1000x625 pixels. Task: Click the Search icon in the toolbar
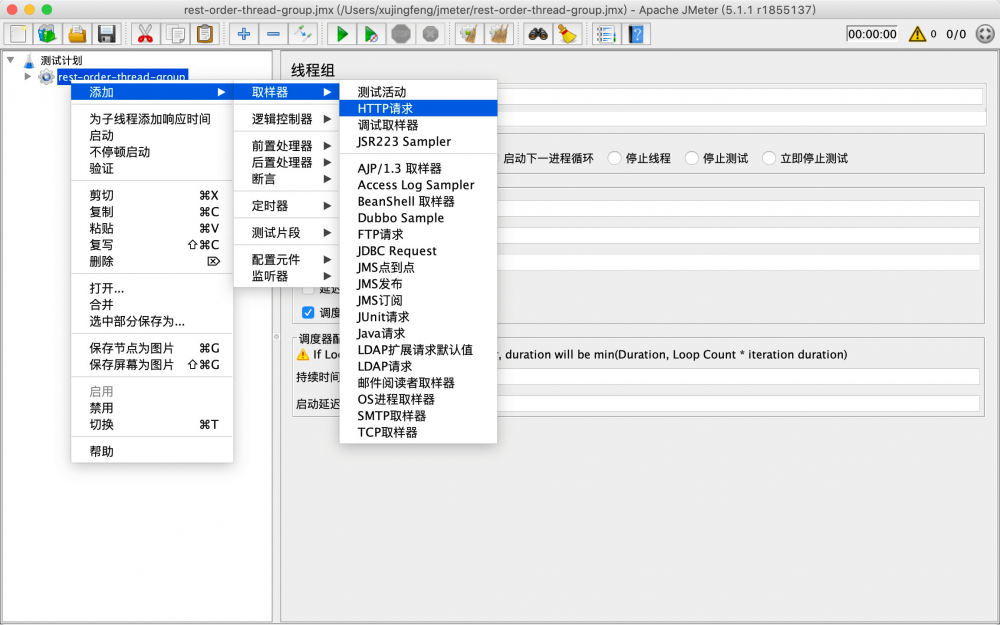pyautogui.click(x=537, y=33)
